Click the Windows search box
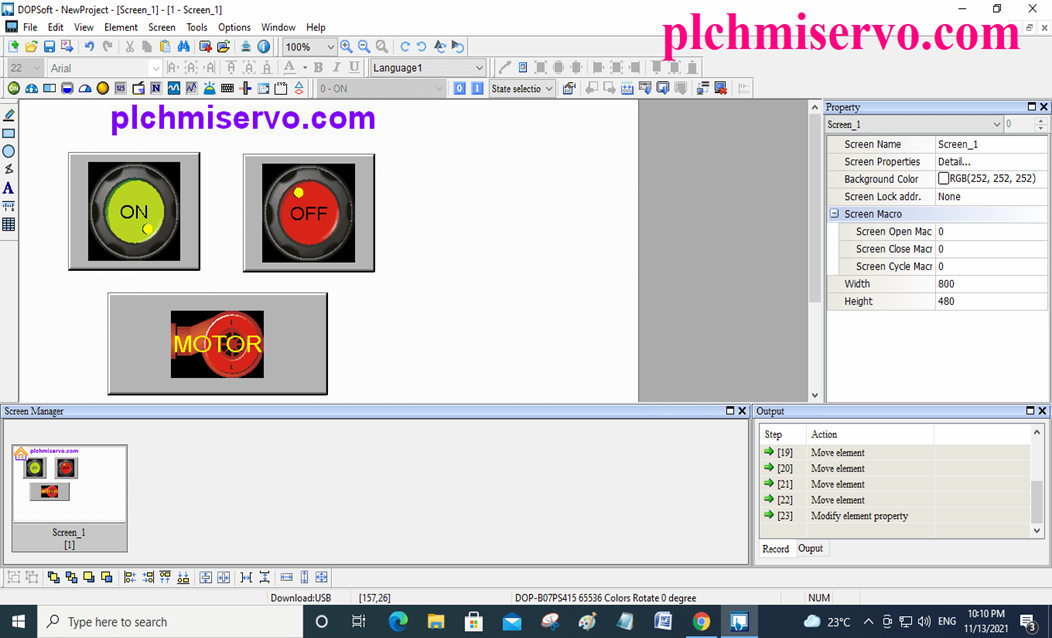The height and width of the screenshot is (638, 1052). 170,621
